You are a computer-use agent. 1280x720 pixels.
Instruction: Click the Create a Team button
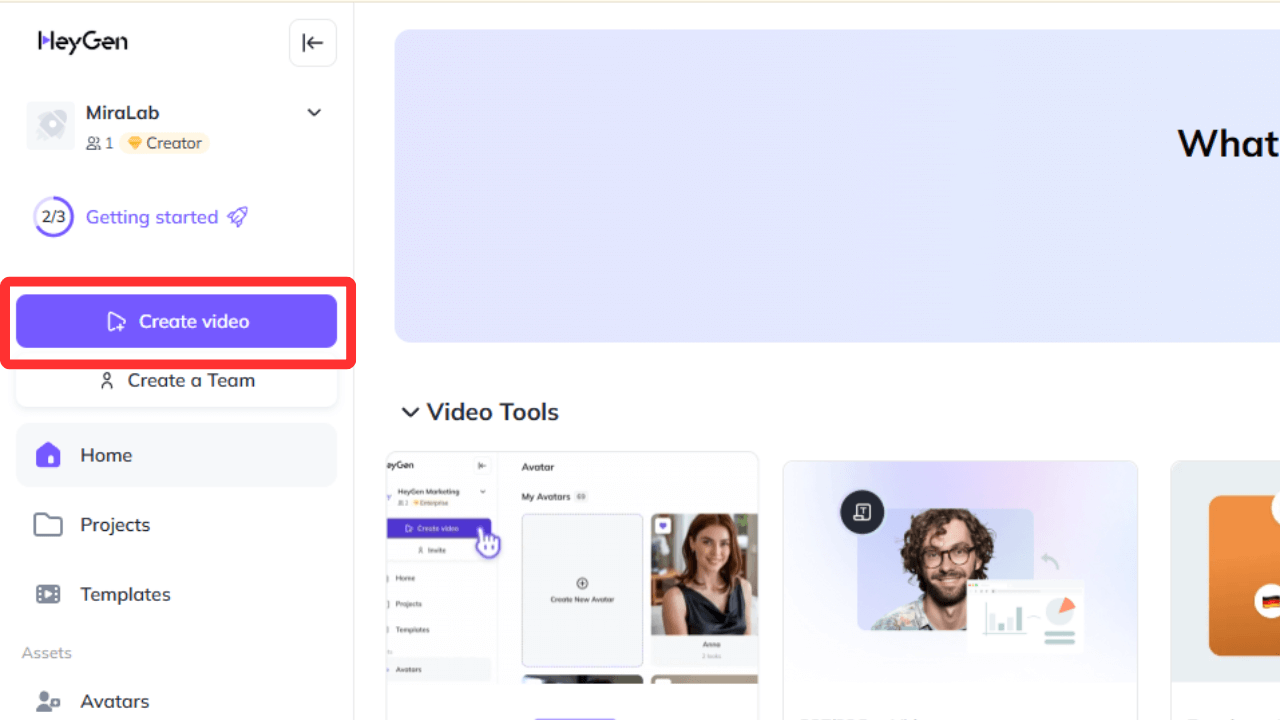(176, 380)
